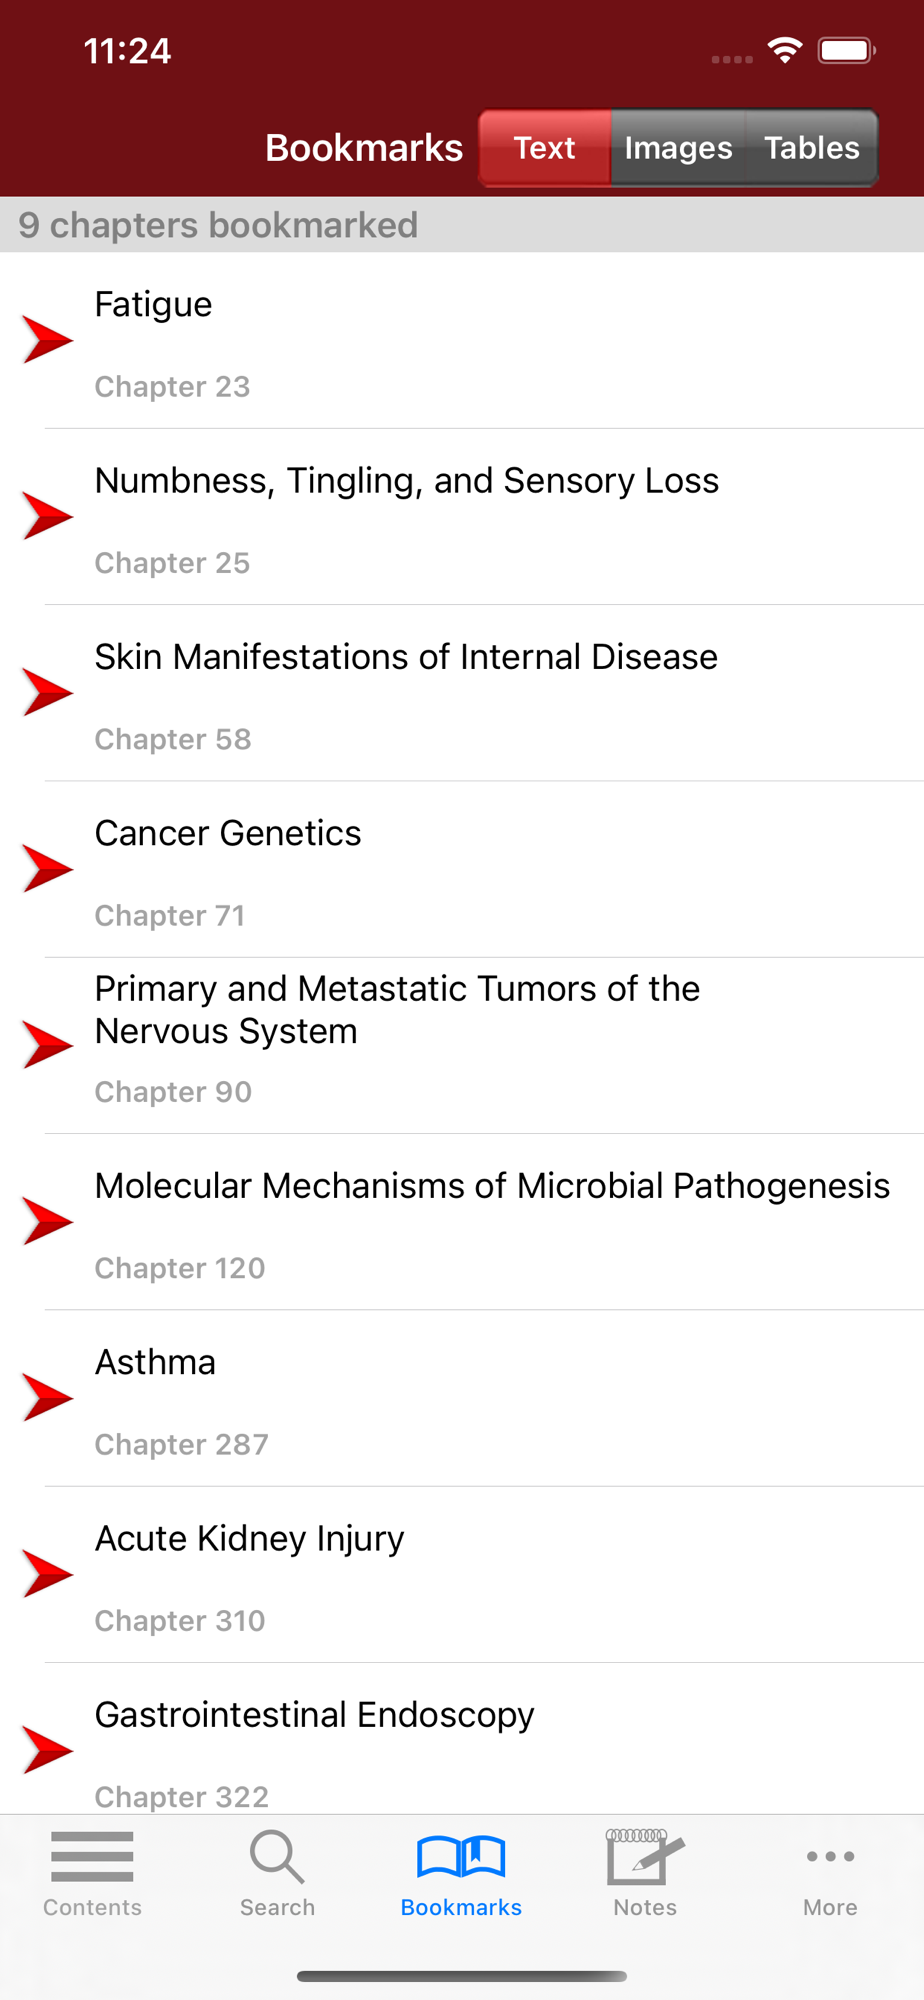The height and width of the screenshot is (2000, 924).
Task: Tap the home indicator bar
Action: tap(462, 1976)
